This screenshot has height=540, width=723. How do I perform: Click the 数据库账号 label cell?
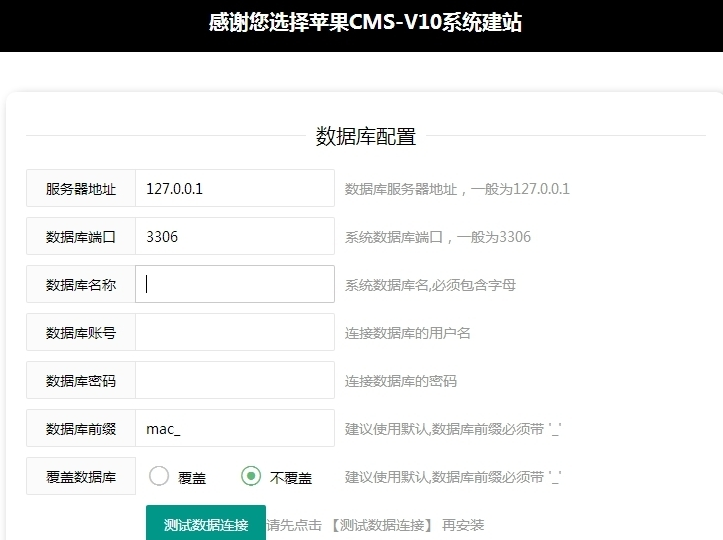click(81, 332)
